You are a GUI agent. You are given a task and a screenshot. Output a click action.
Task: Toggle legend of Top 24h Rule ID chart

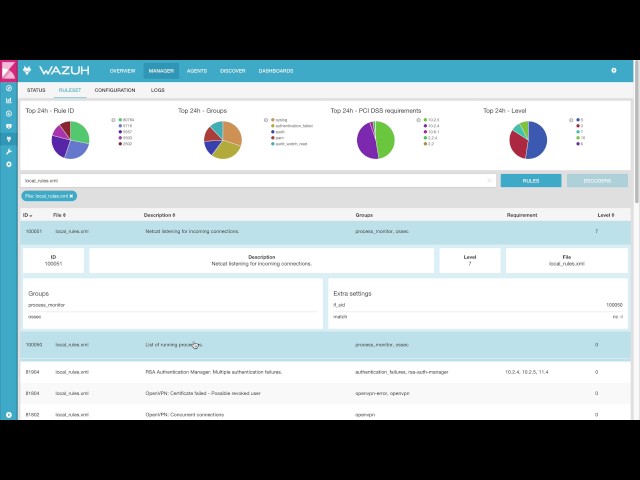click(x=113, y=120)
